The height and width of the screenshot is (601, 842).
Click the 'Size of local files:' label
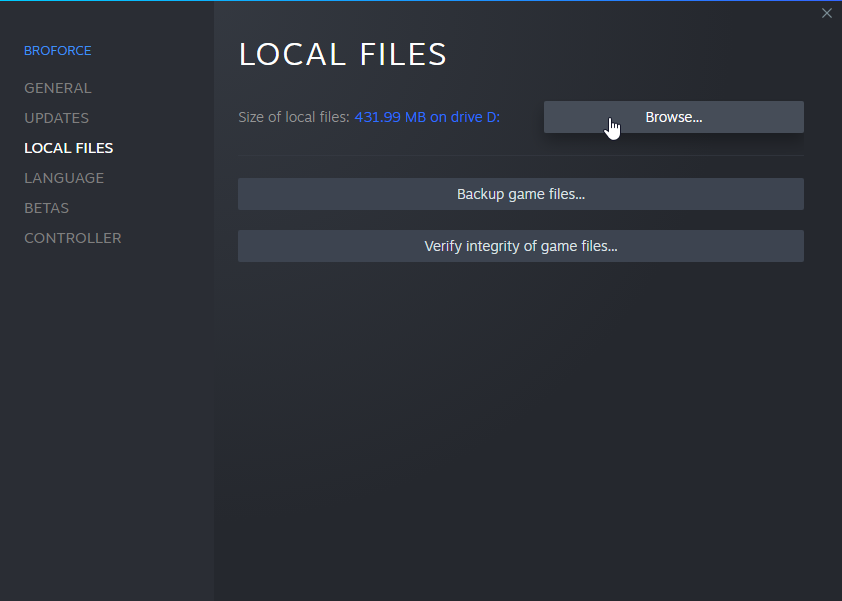[x=294, y=117]
